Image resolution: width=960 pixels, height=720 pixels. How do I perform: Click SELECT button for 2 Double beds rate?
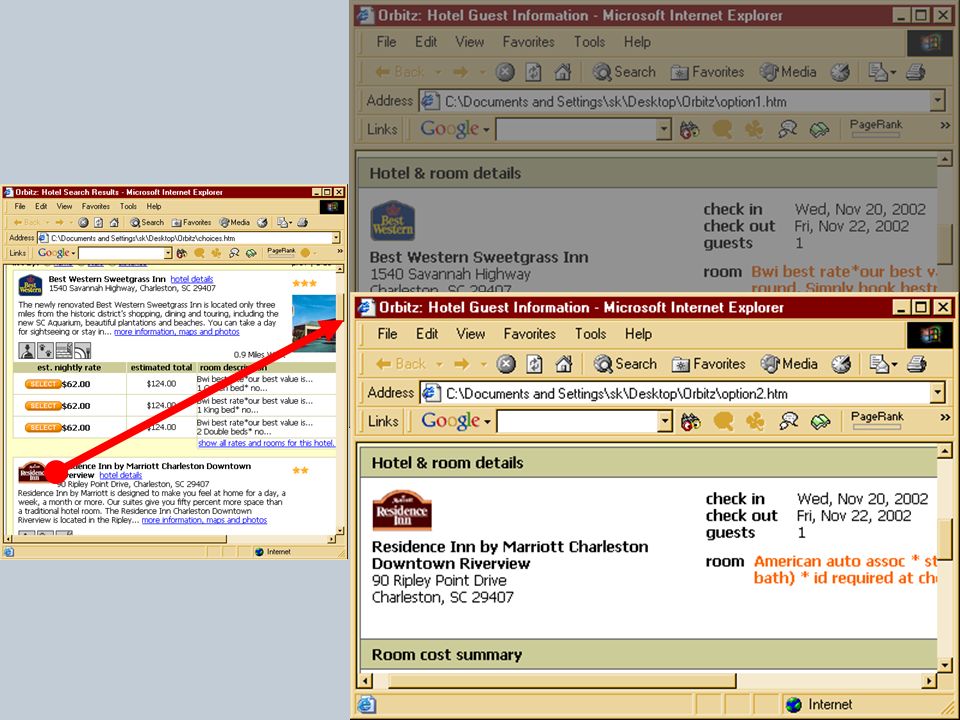(x=43, y=427)
